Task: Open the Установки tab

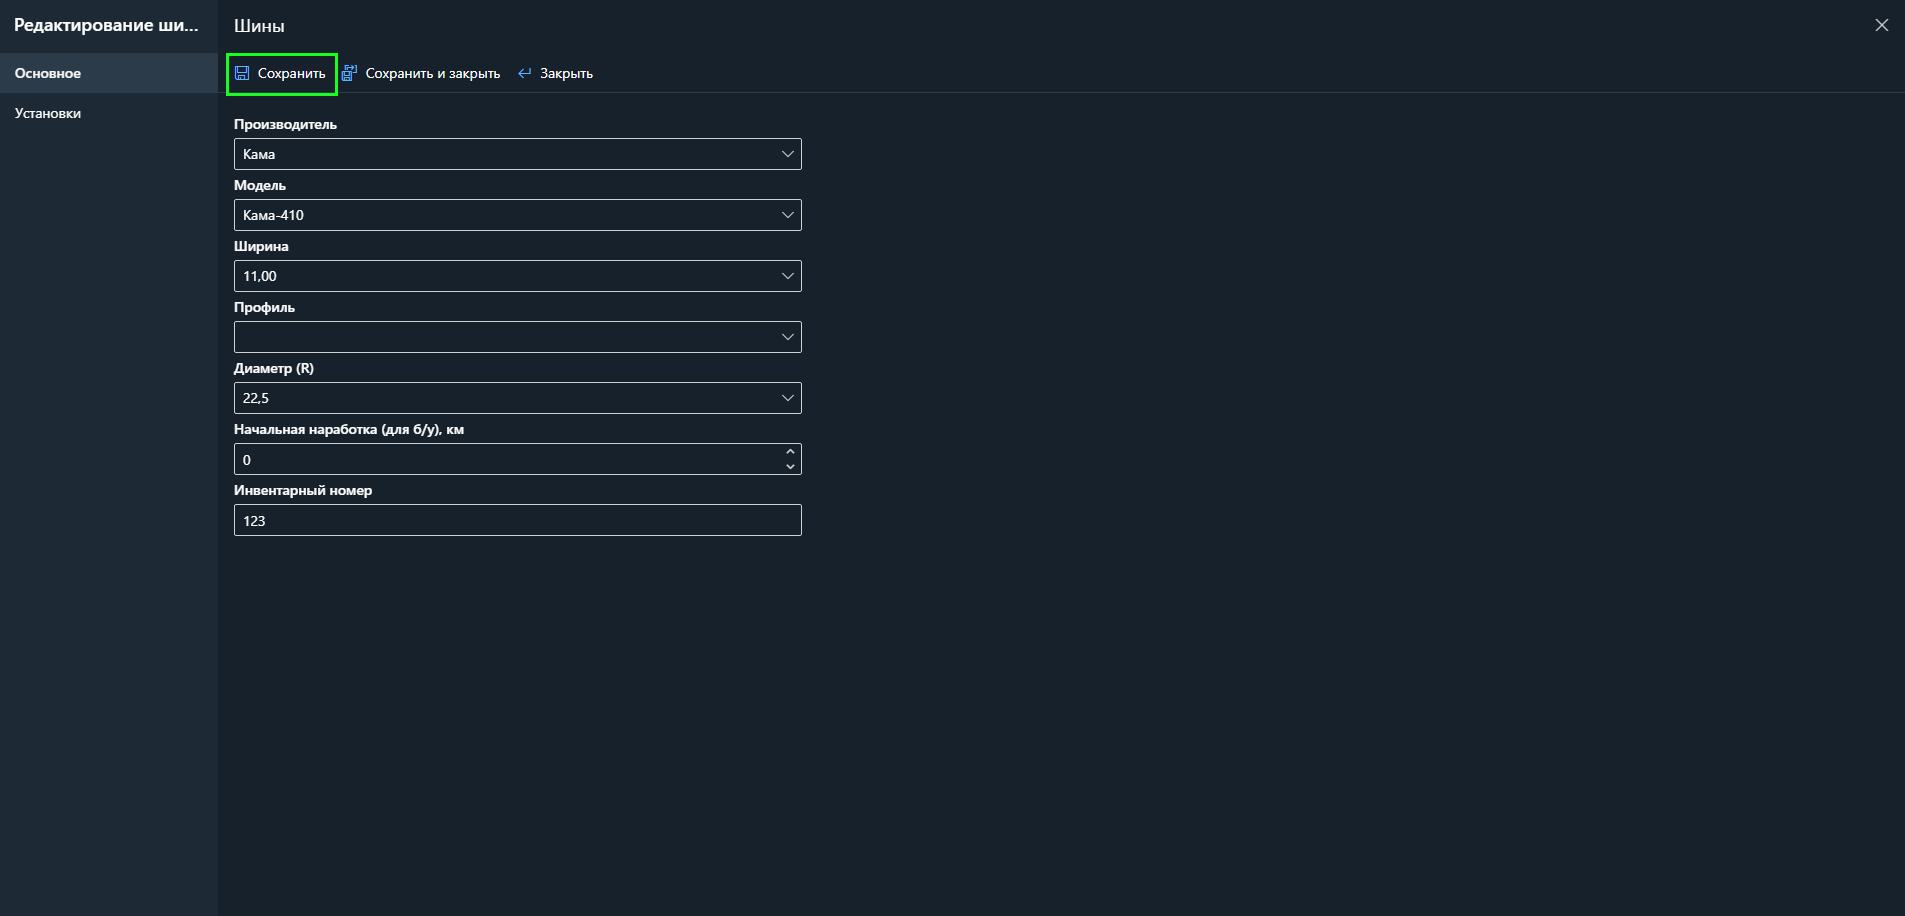Action: point(48,113)
